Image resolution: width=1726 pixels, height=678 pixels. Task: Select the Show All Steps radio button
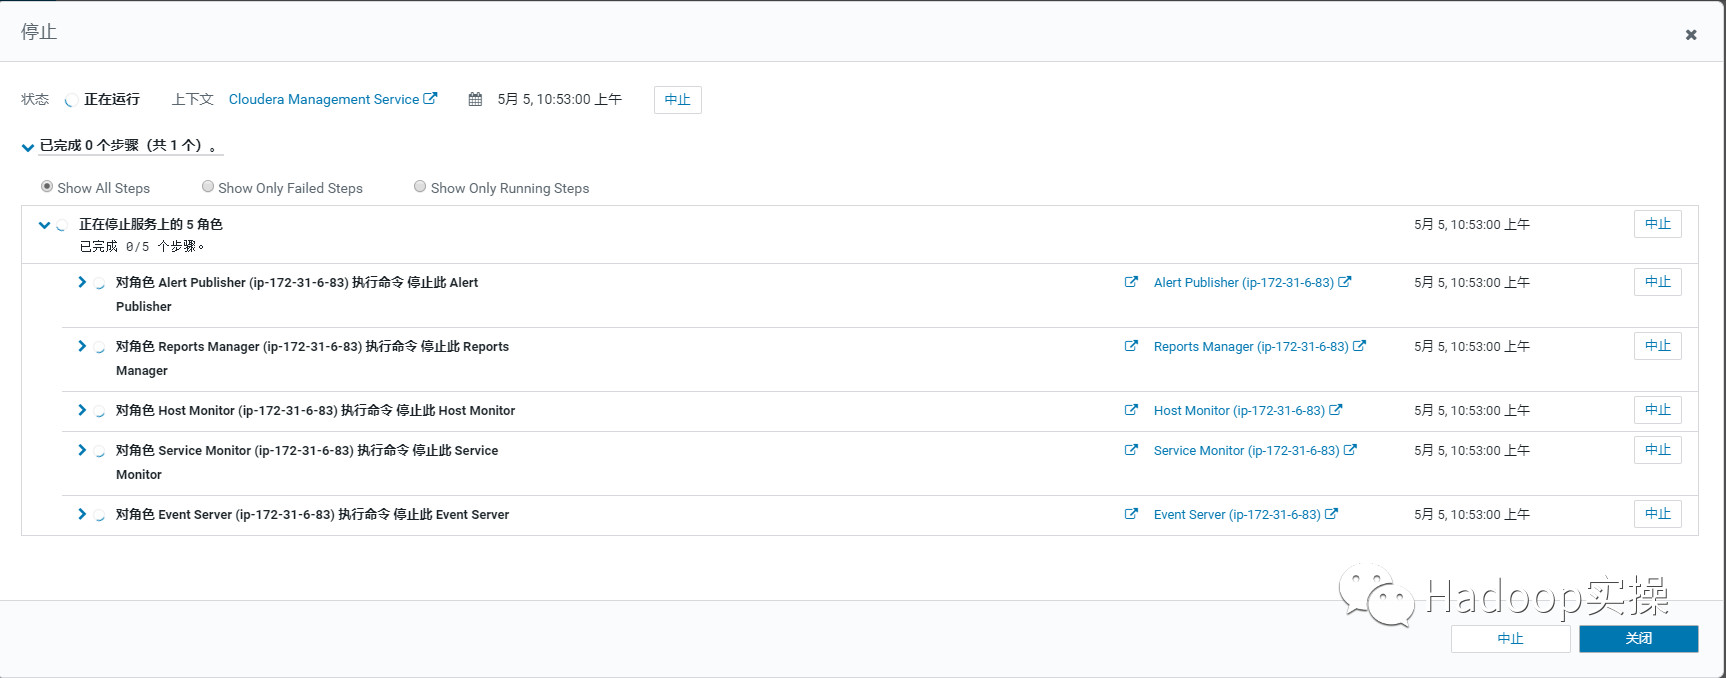(47, 187)
